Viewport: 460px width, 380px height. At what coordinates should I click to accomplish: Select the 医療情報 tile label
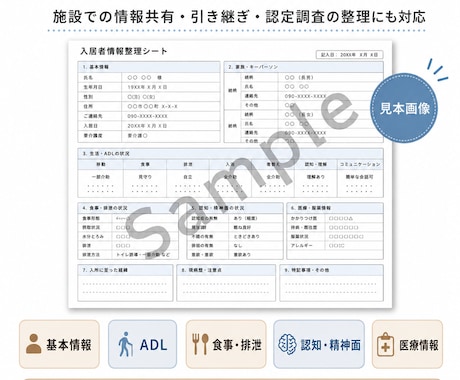419,345
